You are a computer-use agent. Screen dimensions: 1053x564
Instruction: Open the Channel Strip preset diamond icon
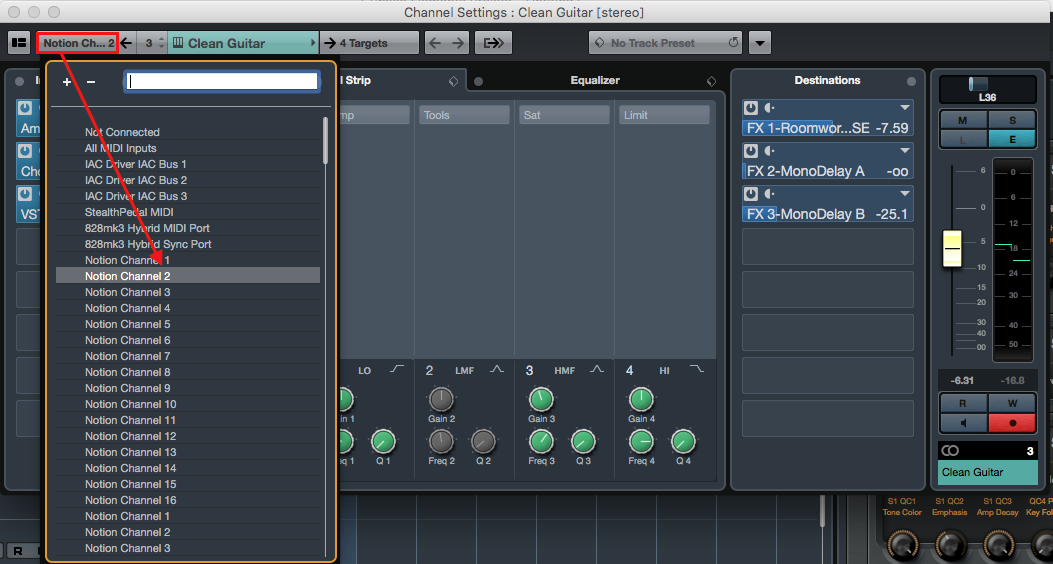tap(454, 81)
